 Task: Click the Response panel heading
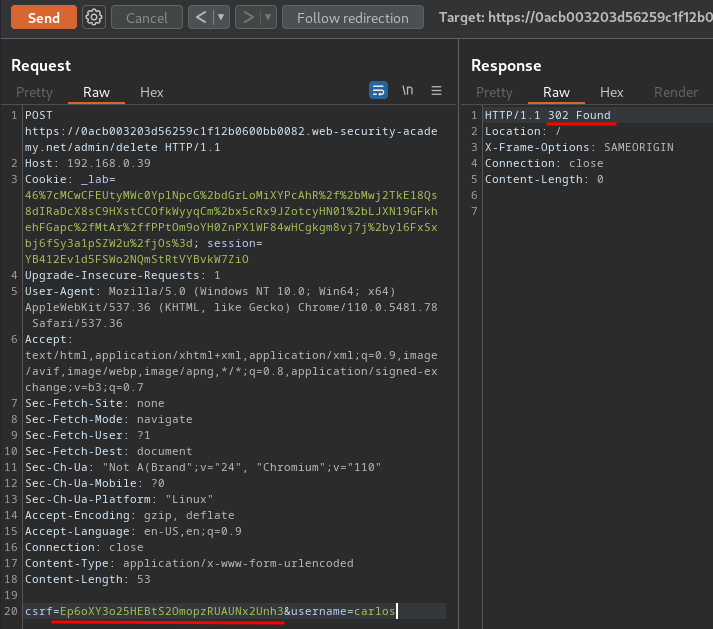[506, 65]
